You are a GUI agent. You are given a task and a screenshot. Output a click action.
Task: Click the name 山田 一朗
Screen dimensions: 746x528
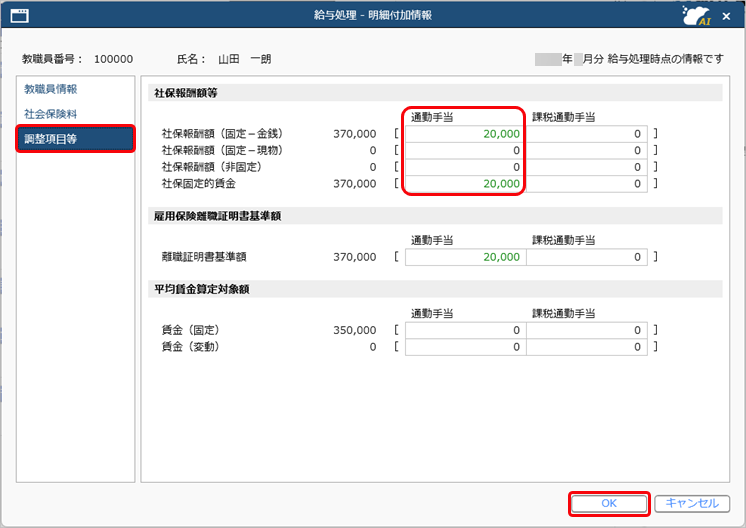pyautogui.click(x=245, y=59)
